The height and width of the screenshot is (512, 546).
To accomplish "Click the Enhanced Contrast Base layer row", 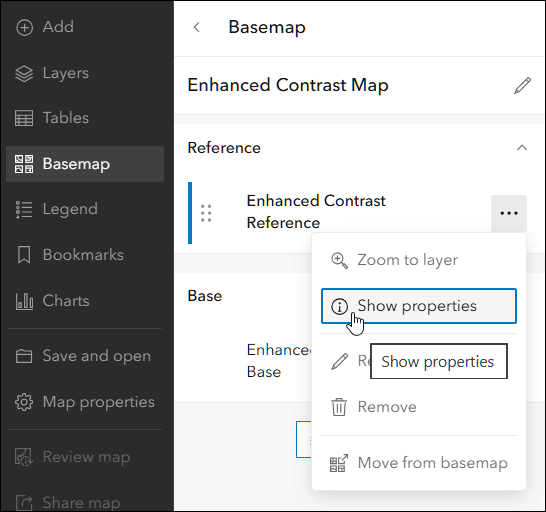I will 249,361.
